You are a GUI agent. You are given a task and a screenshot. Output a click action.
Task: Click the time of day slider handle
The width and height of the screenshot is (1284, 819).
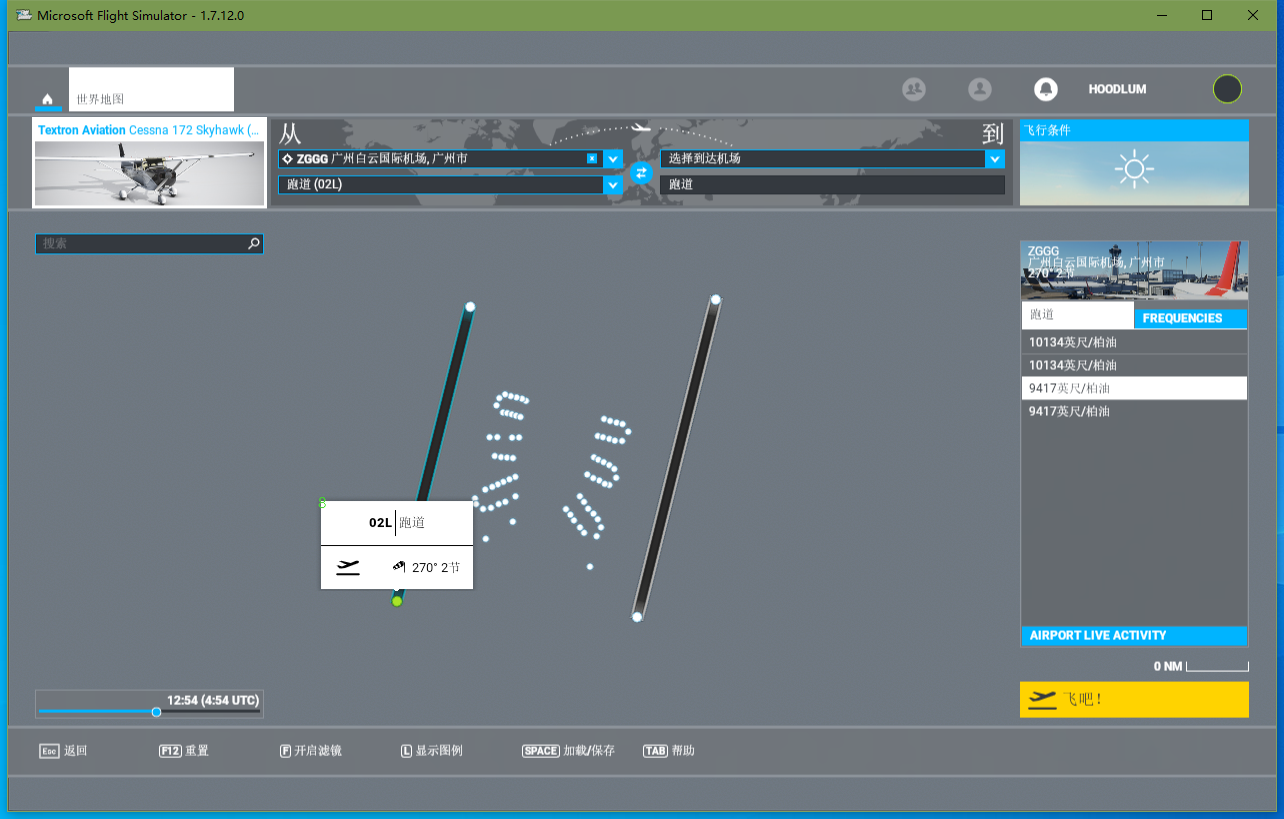point(156,712)
